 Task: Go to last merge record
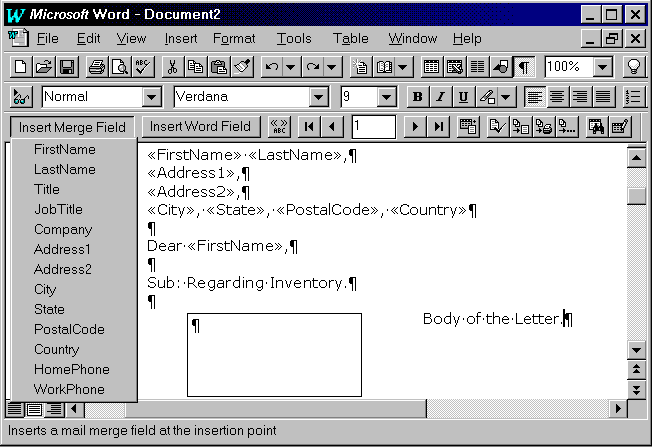click(438, 126)
